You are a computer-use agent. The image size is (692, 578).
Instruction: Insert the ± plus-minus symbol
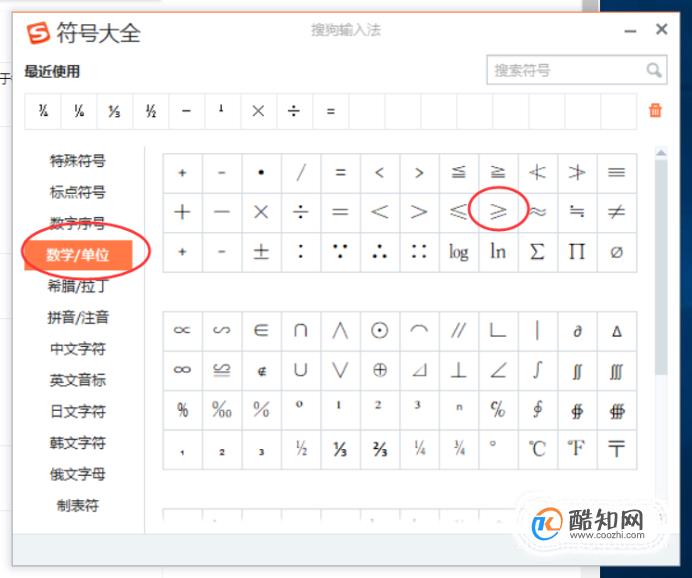coord(261,252)
